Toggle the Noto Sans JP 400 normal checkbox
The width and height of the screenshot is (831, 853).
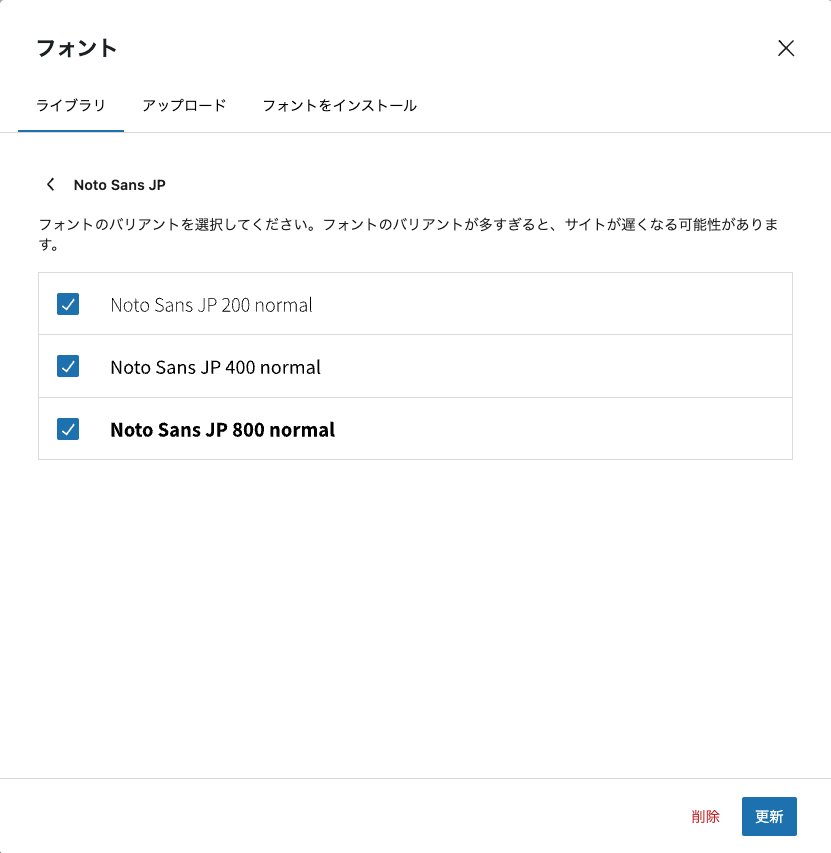pyautogui.click(x=68, y=366)
